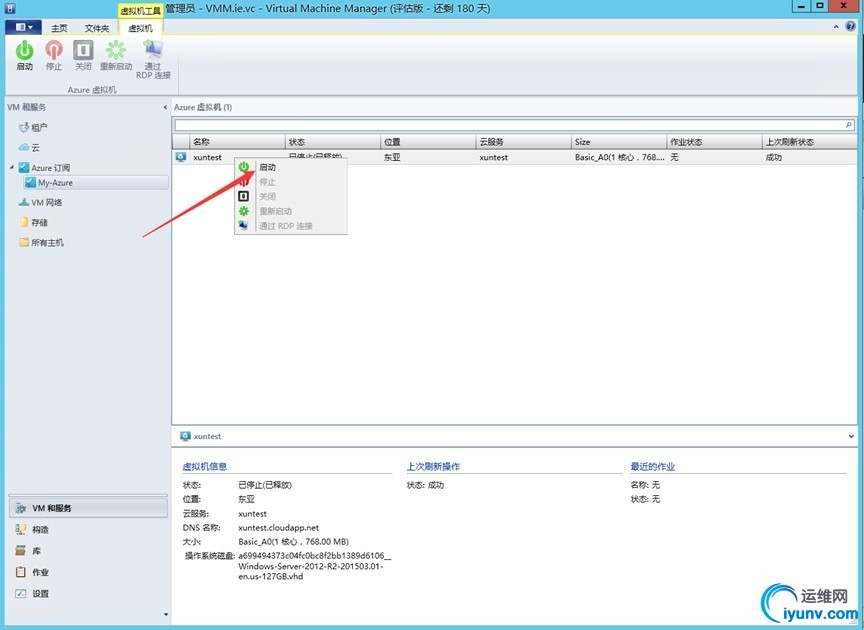Select the Azure 订阅 tree node
864x630 pixels.
(x=44, y=168)
